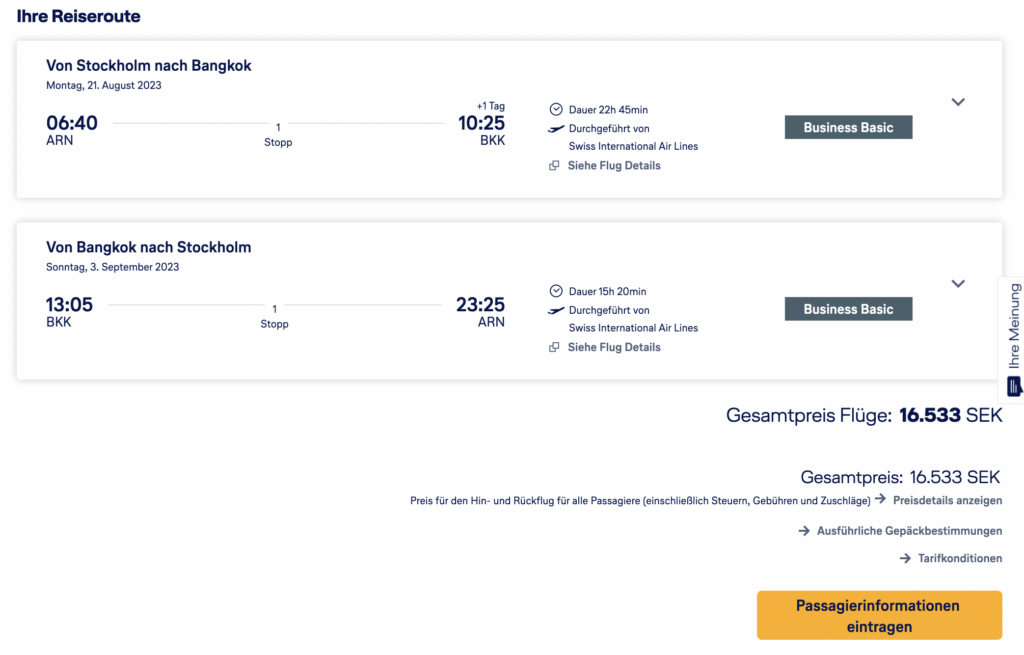Click the arrow icon before Tarifkonditionen
The width and height of the screenshot is (1024, 655).
905,558
